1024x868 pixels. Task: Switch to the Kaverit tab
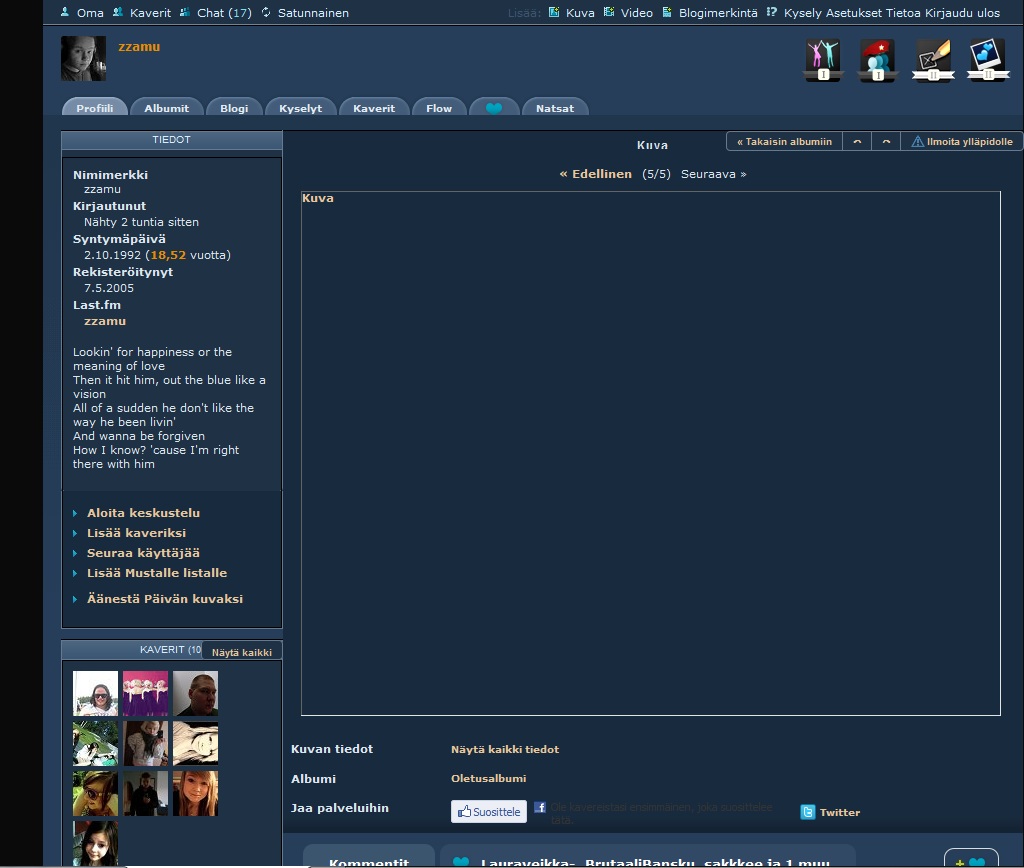point(374,108)
